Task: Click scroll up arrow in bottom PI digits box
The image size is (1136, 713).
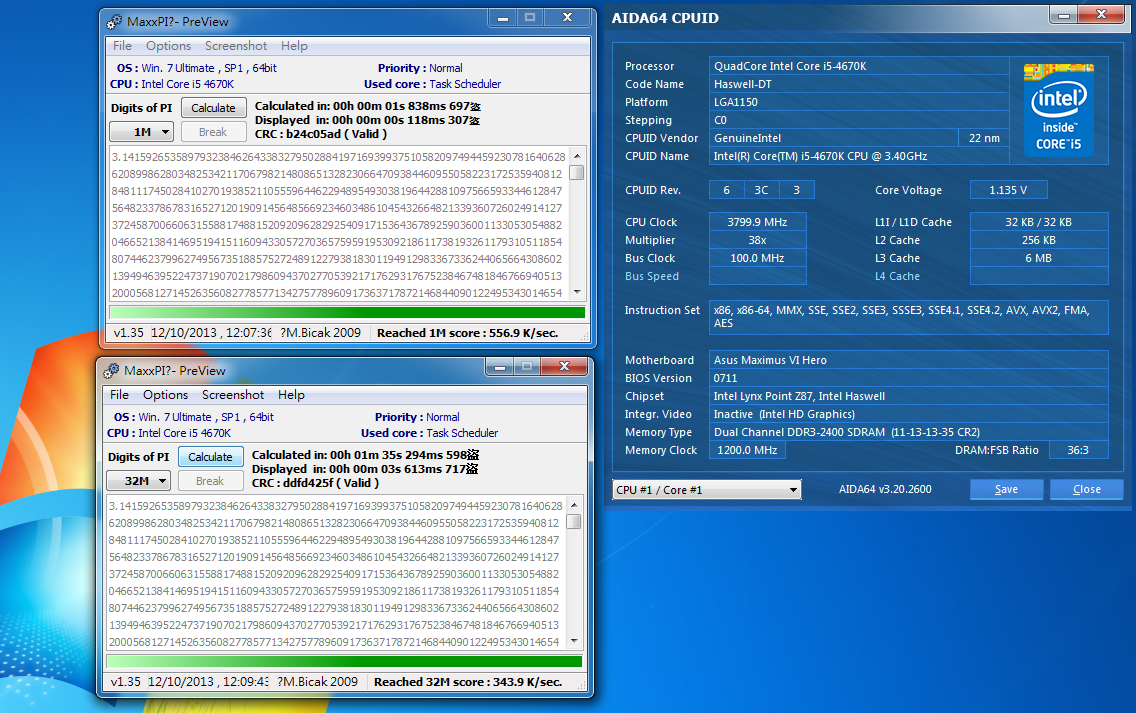Action: [x=574, y=505]
